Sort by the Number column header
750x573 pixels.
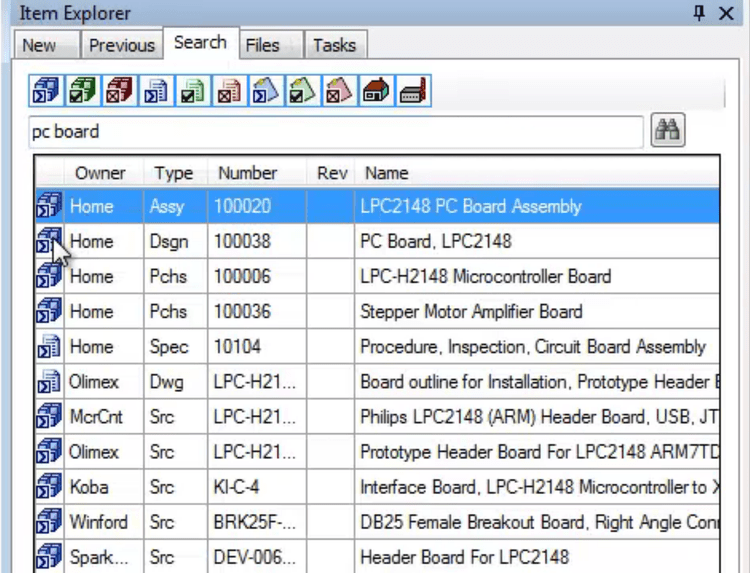coord(256,173)
